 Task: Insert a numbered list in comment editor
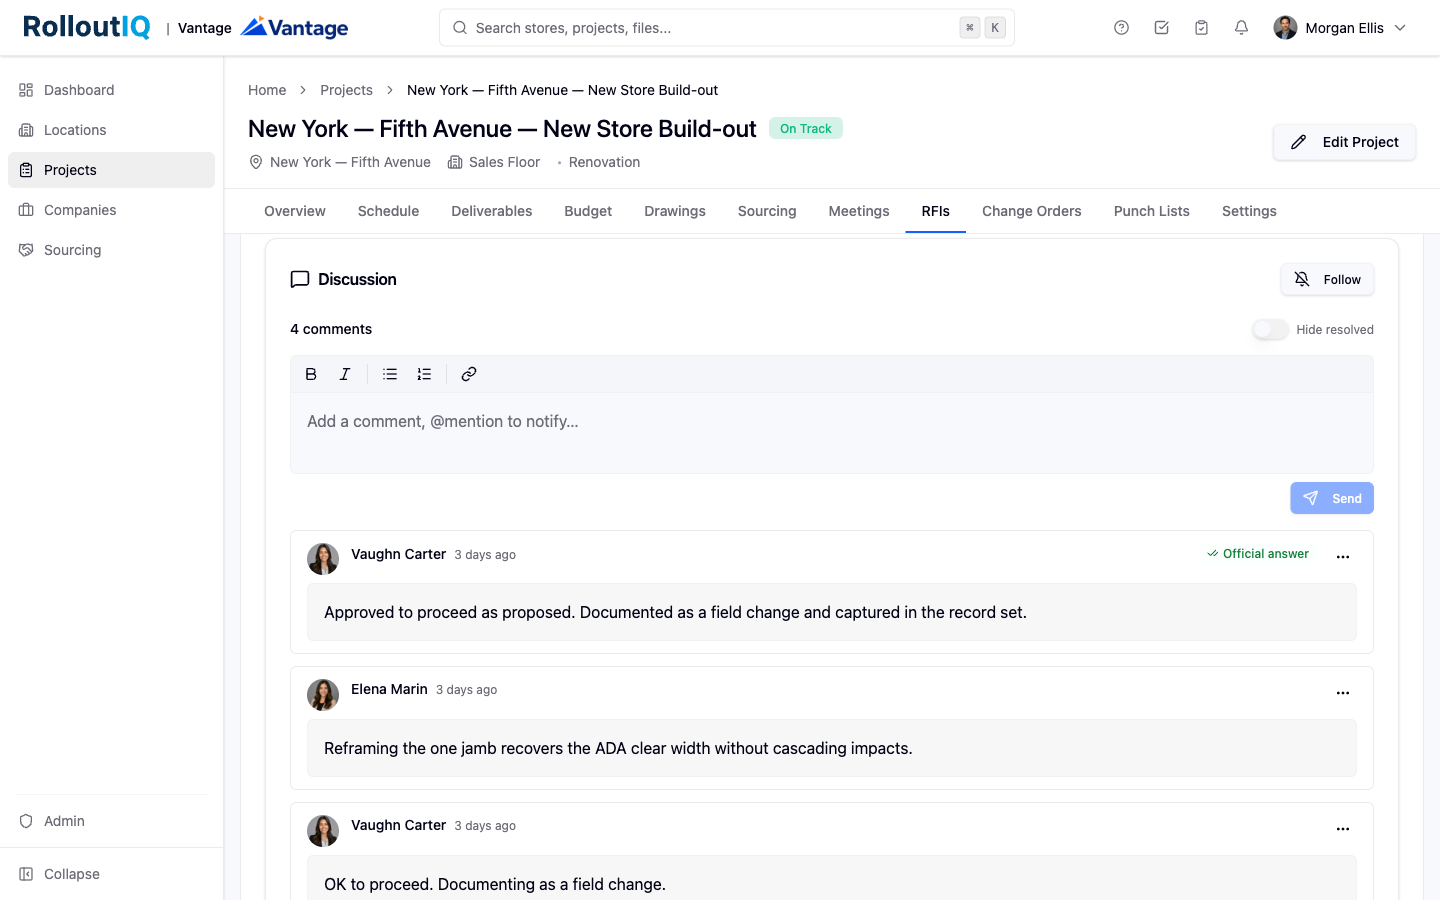coord(424,374)
